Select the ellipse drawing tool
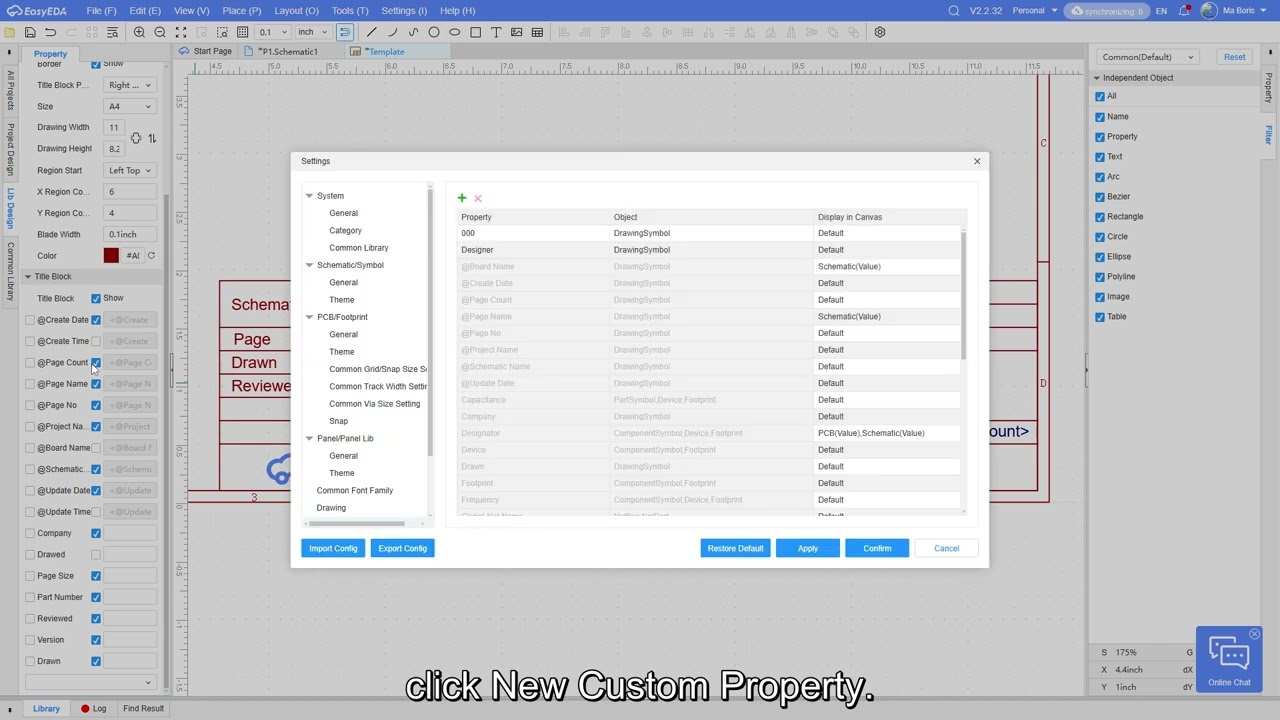 pyautogui.click(x=455, y=32)
